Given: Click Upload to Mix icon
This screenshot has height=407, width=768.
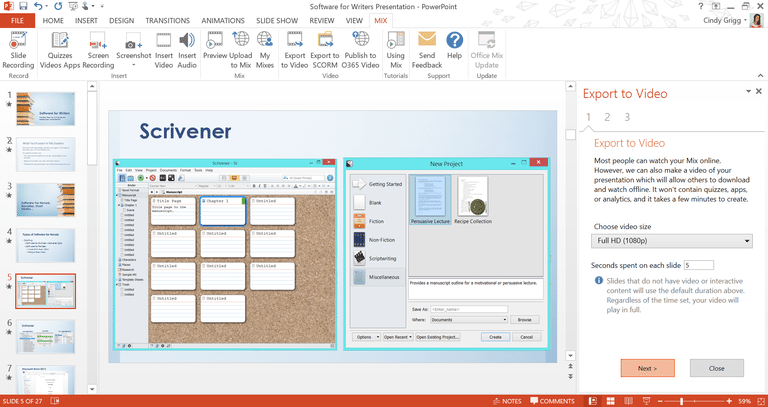Looking at the screenshot, I should (240, 40).
